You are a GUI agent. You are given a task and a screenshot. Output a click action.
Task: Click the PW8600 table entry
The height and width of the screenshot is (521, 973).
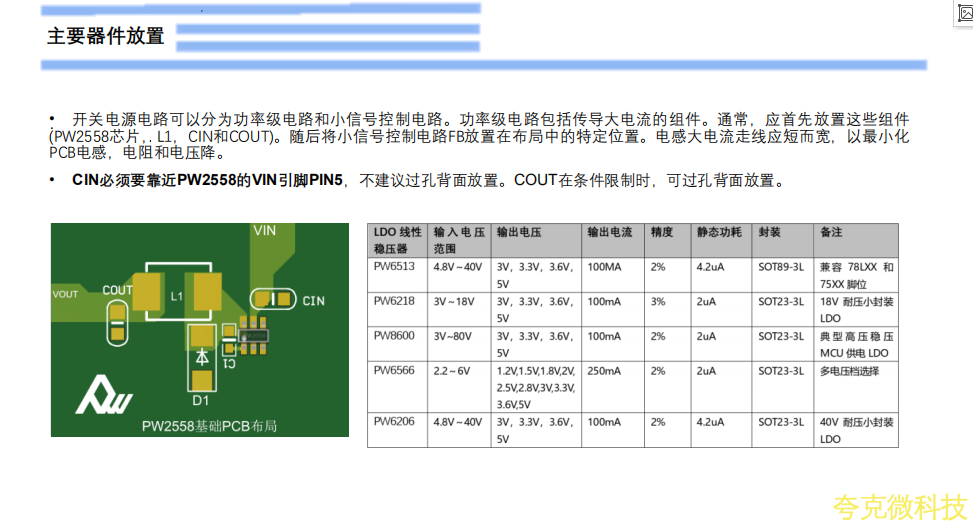(394, 336)
